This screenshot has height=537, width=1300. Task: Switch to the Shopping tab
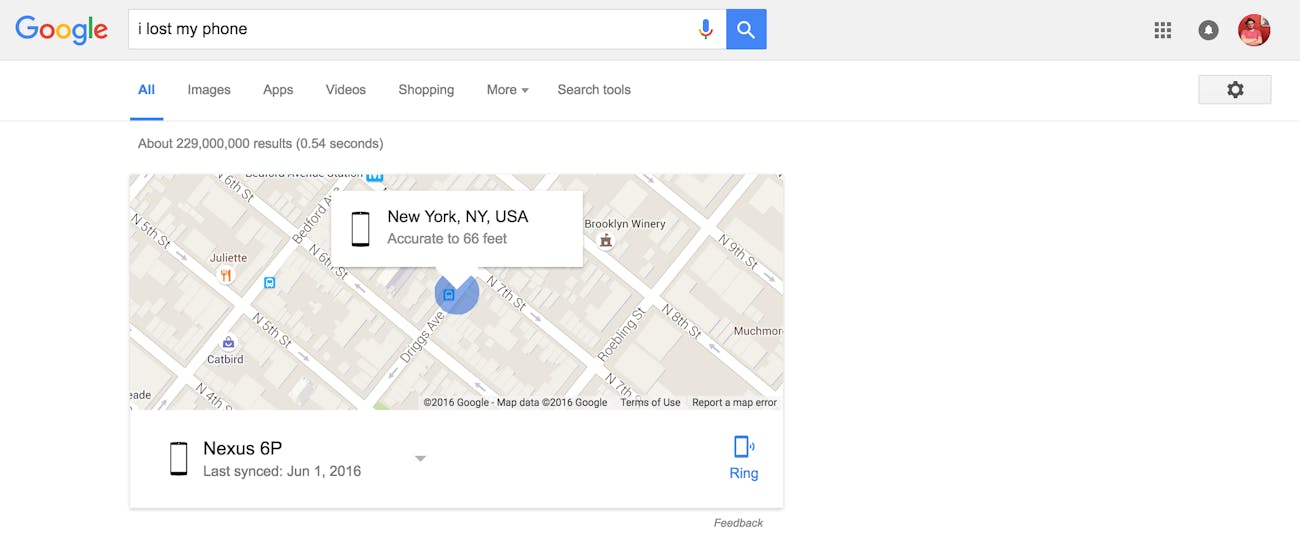tap(426, 90)
